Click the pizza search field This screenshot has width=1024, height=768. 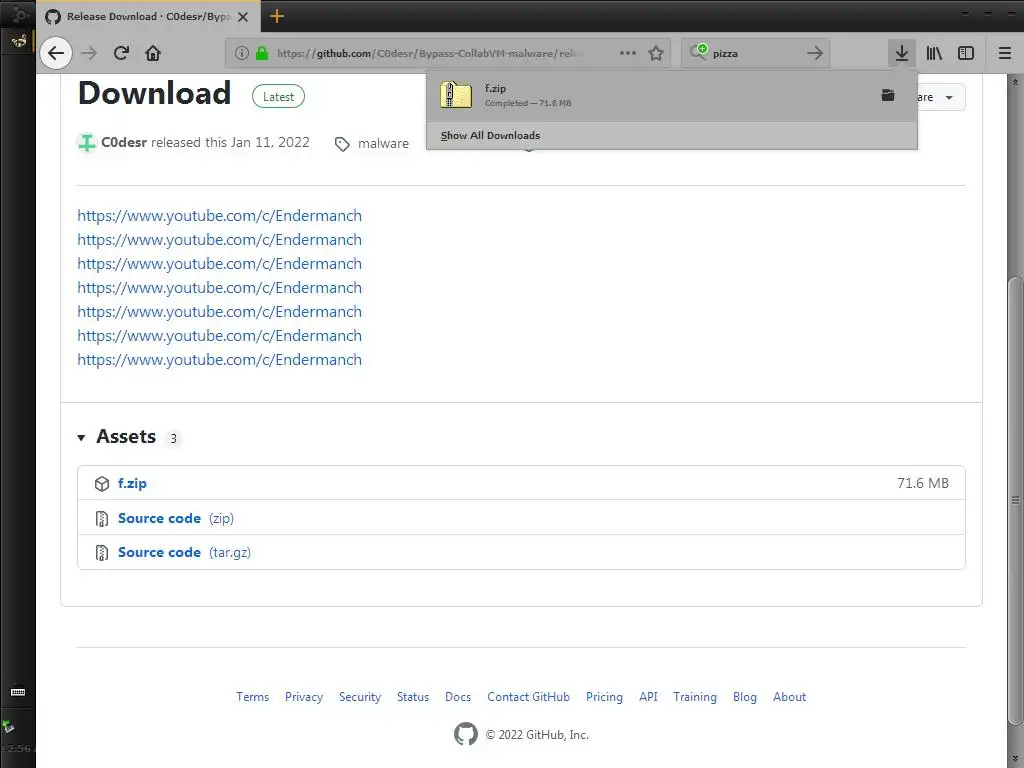coord(754,54)
